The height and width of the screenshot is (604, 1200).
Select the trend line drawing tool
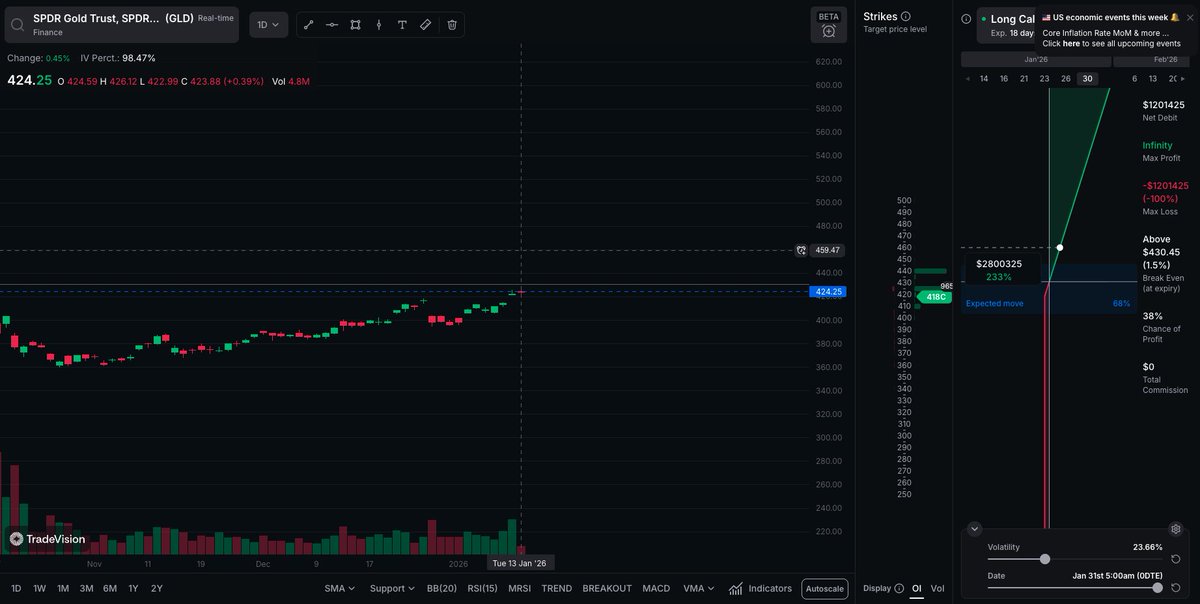coord(308,25)
